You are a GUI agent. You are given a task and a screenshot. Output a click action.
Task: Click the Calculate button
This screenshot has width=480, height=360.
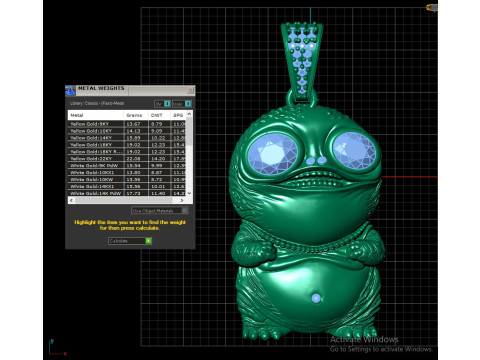[x=130, y=241]
